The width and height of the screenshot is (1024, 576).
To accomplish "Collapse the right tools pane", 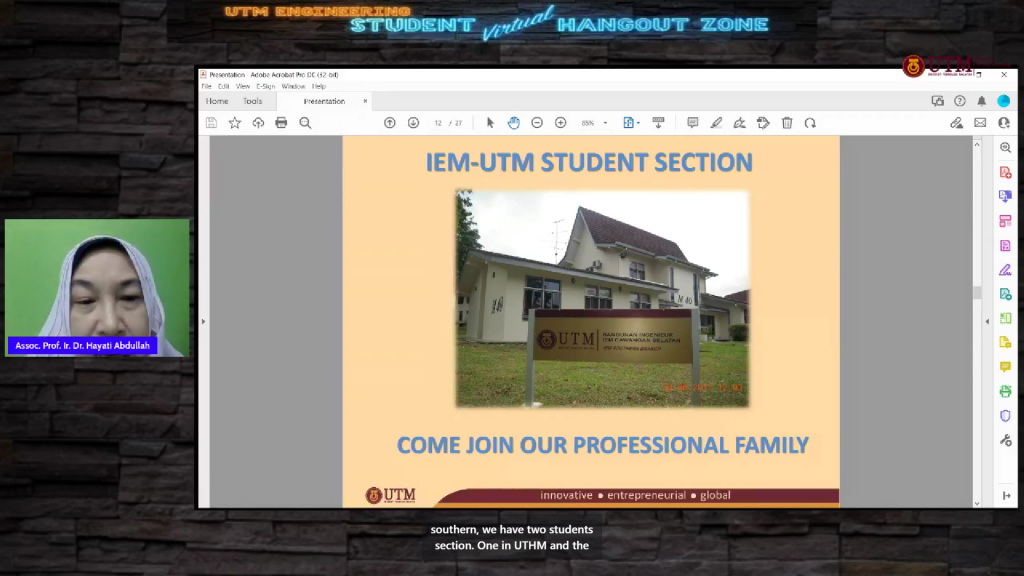I will [988, 321].
